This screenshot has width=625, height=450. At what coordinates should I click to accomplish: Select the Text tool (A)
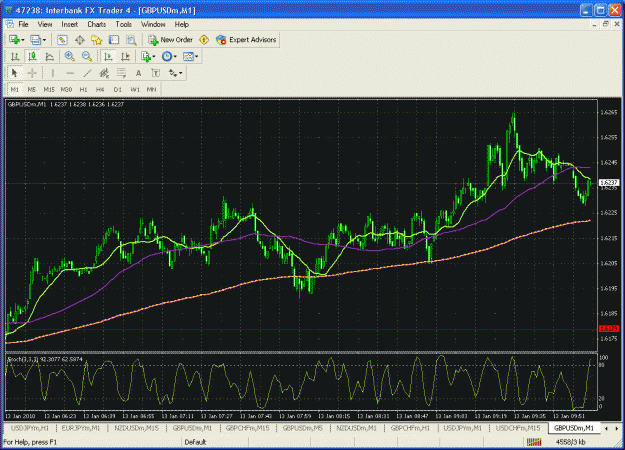[138, 73]
